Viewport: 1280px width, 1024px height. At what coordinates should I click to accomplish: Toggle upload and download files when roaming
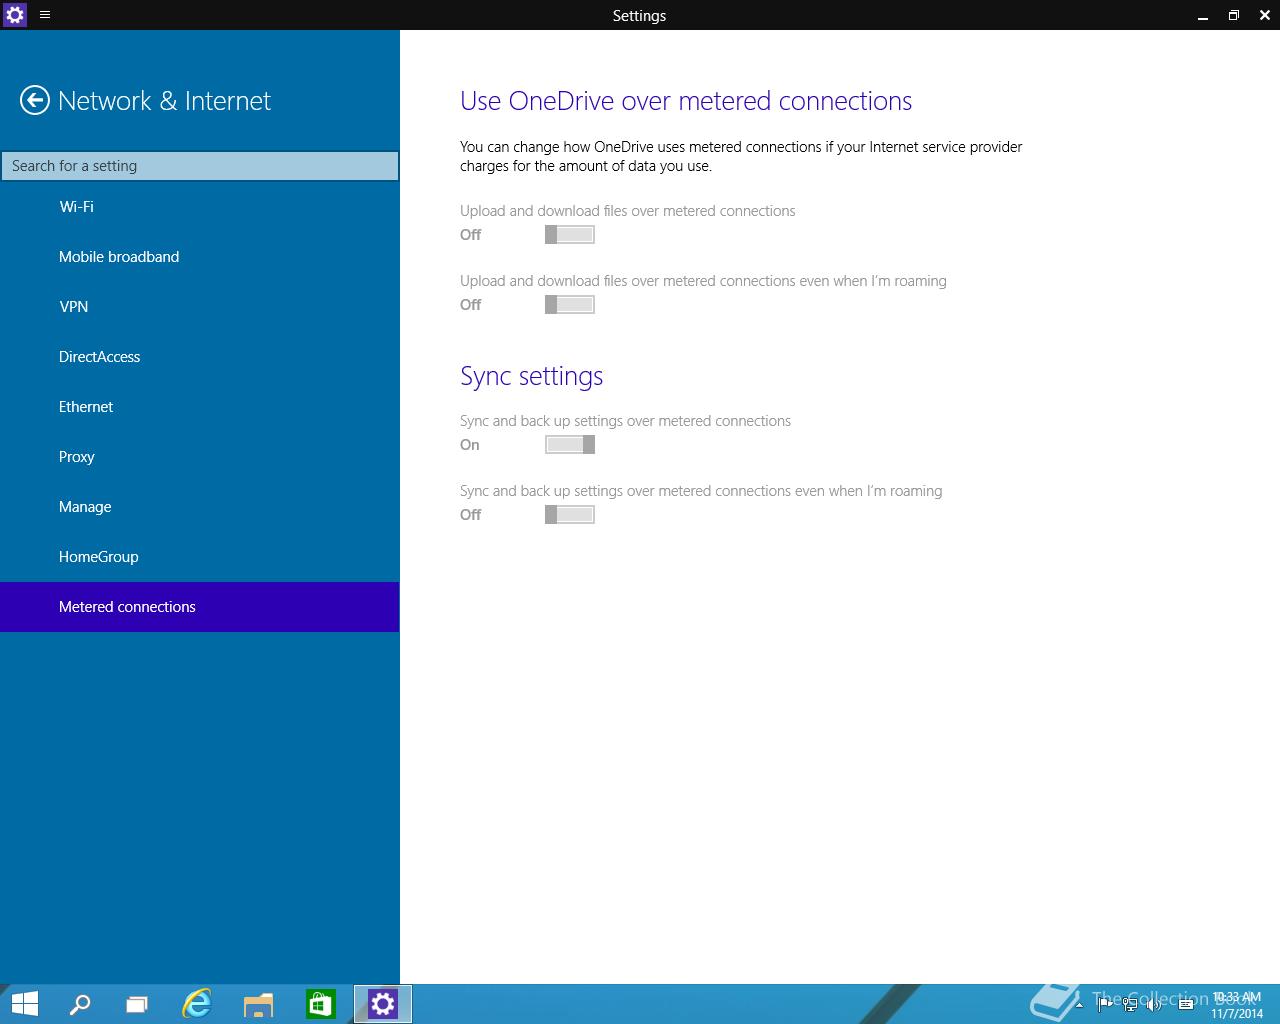pos(570,305)
